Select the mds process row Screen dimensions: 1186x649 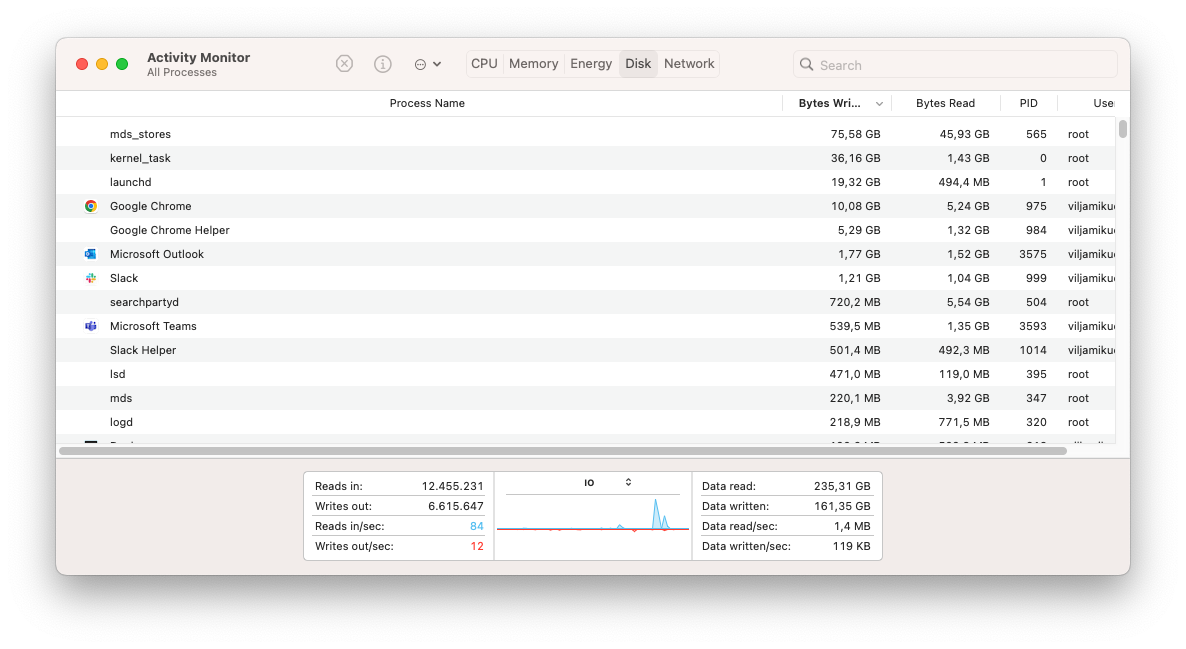[586, 398]
